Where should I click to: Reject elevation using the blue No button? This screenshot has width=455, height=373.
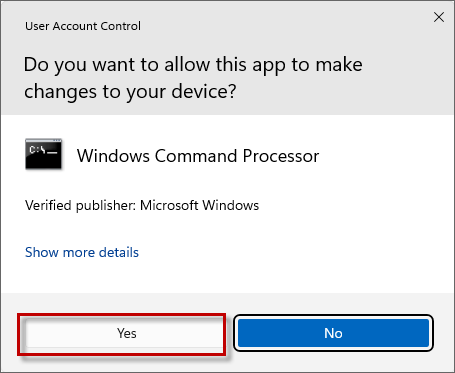333,333
